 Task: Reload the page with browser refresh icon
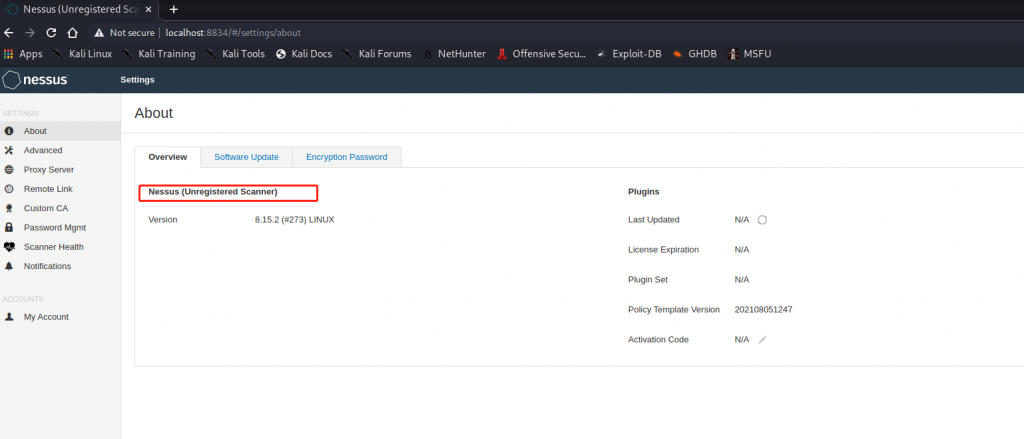51,33
